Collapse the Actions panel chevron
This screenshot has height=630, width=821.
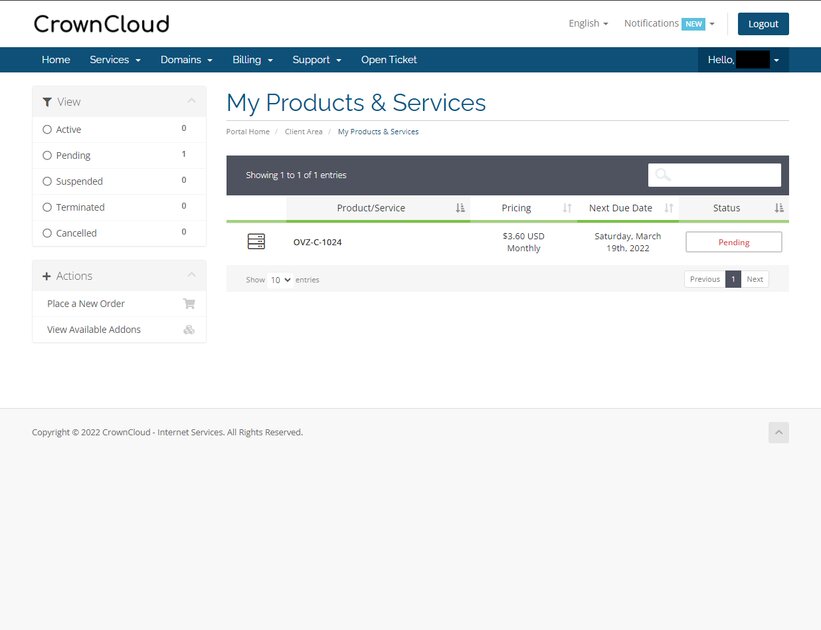pyautogui.click(x=192, y=275)
